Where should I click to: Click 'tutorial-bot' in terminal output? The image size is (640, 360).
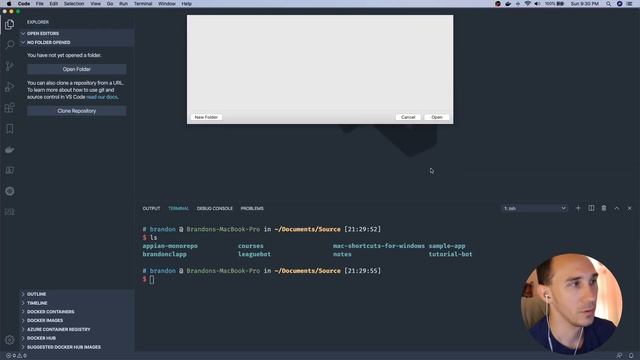pyautogui.click(x=450, y=254)
